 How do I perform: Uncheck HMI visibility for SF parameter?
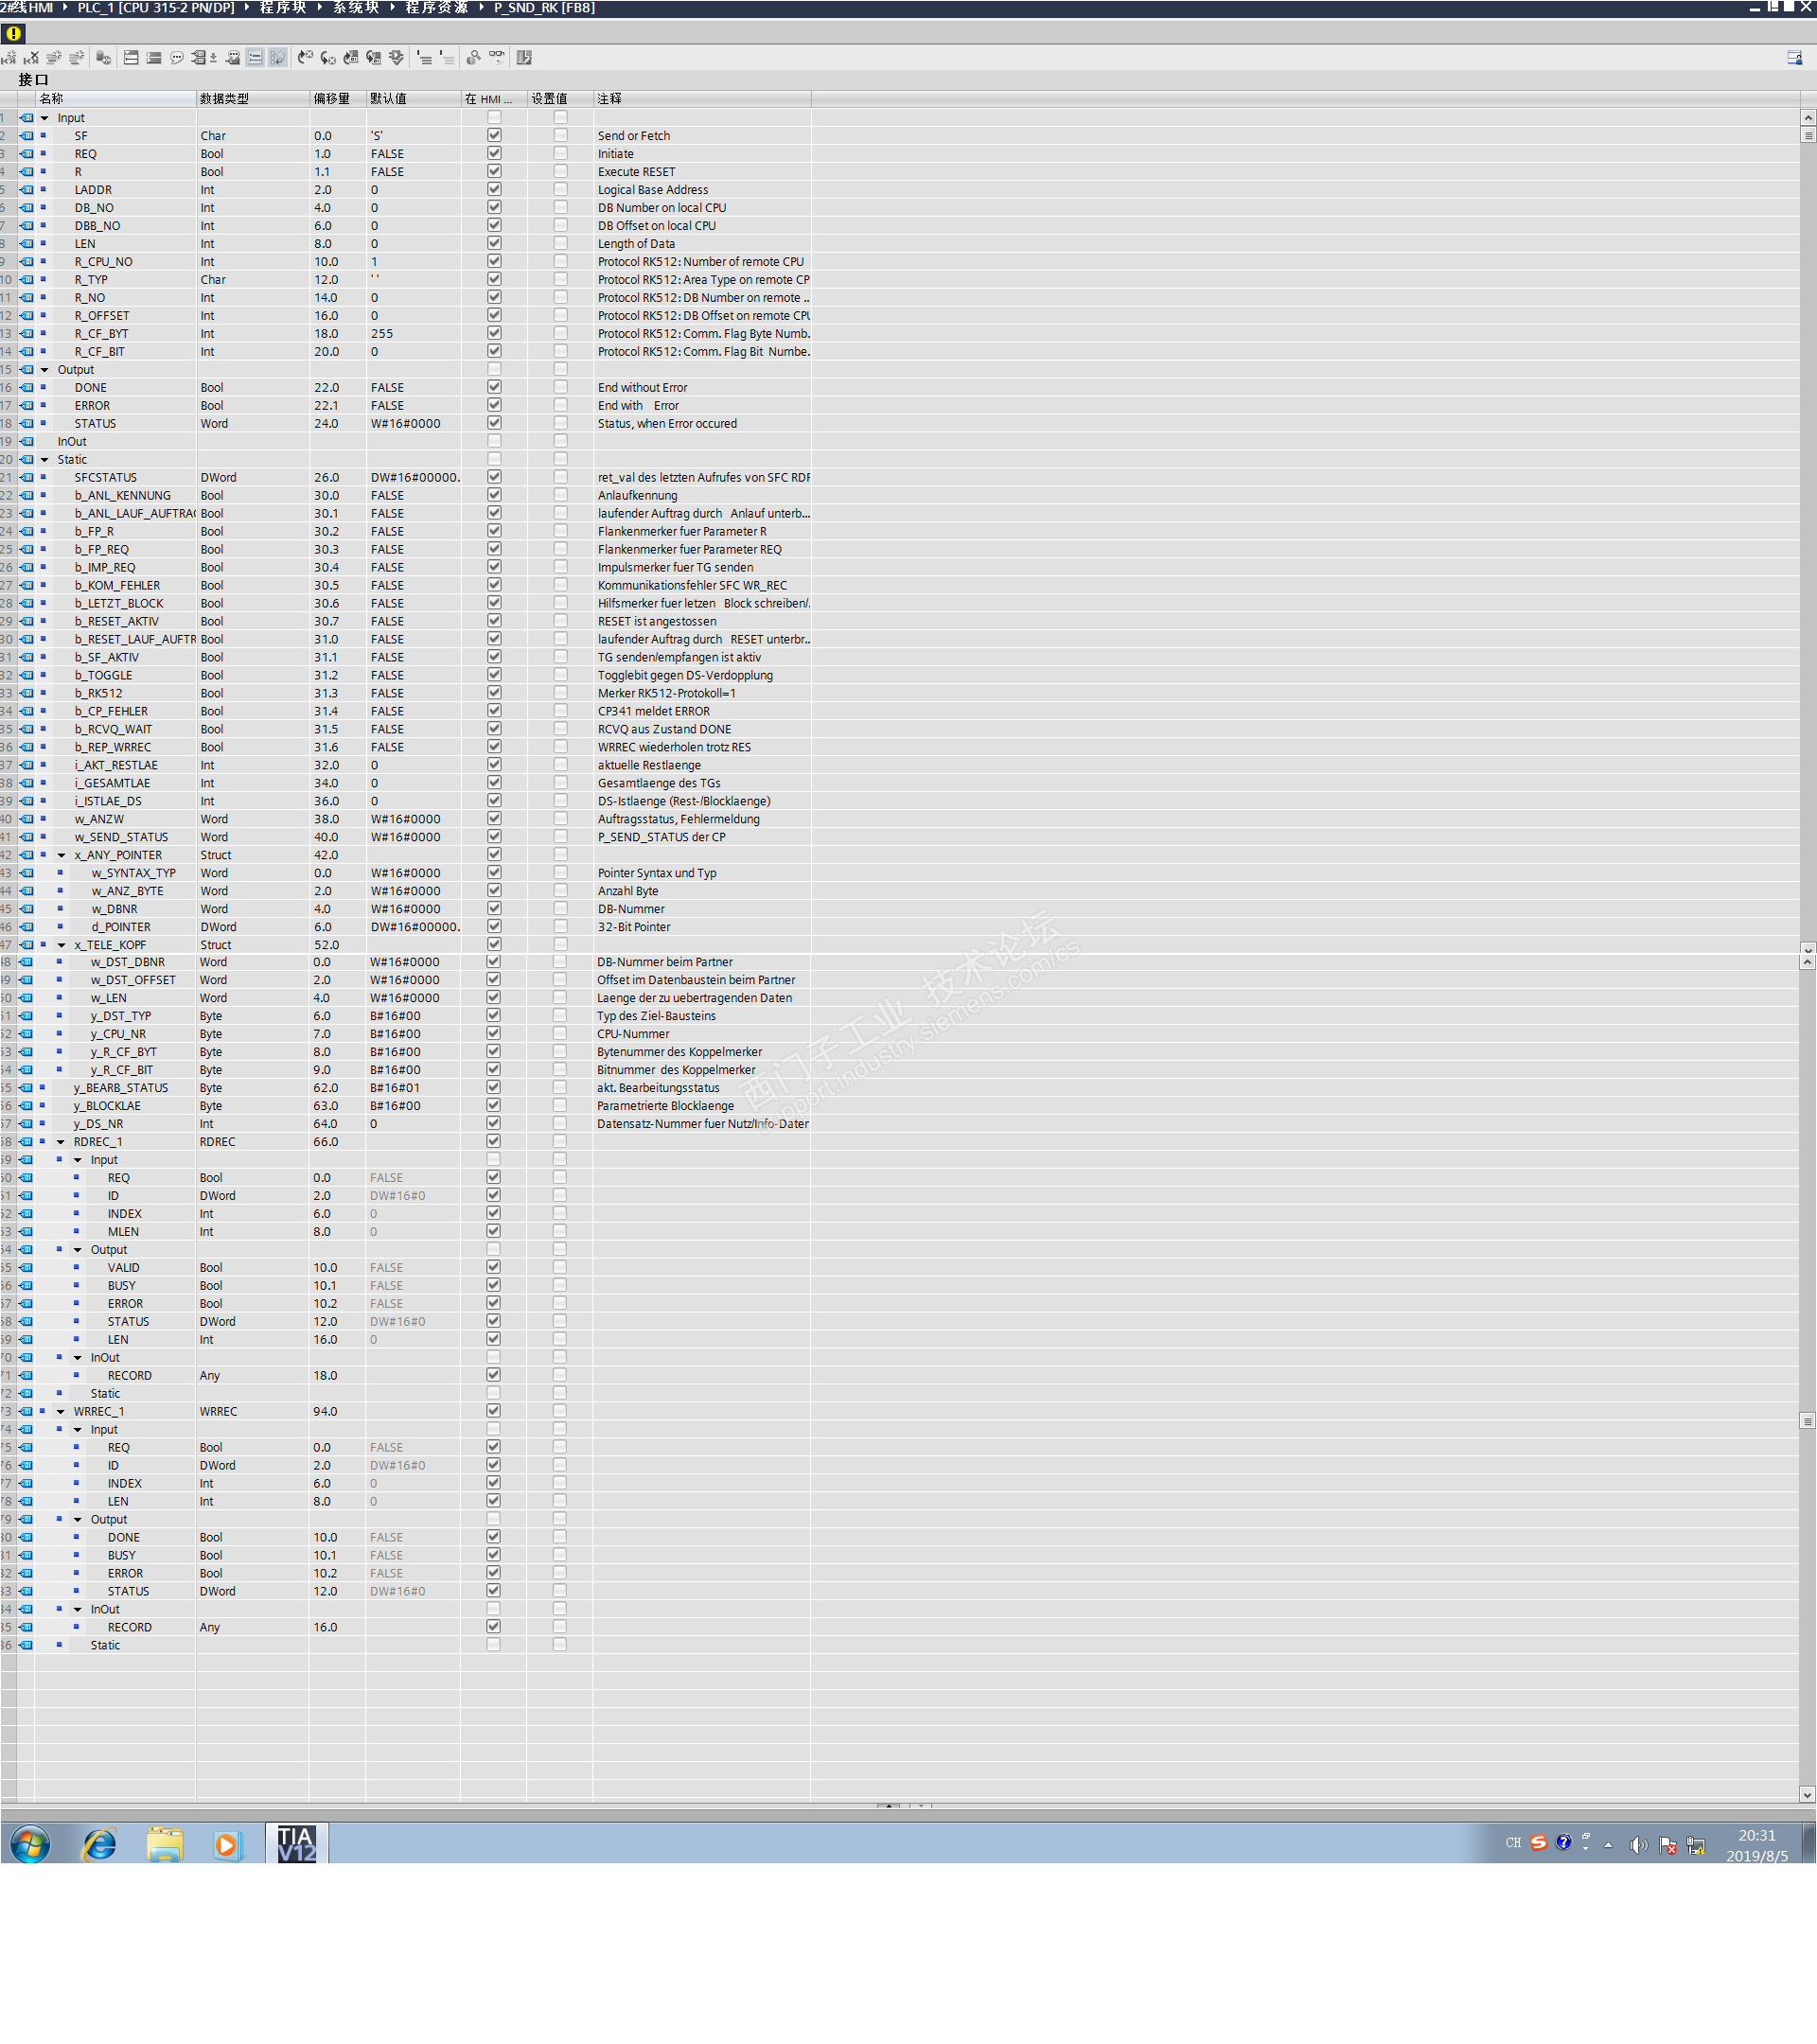click(494, 136)
